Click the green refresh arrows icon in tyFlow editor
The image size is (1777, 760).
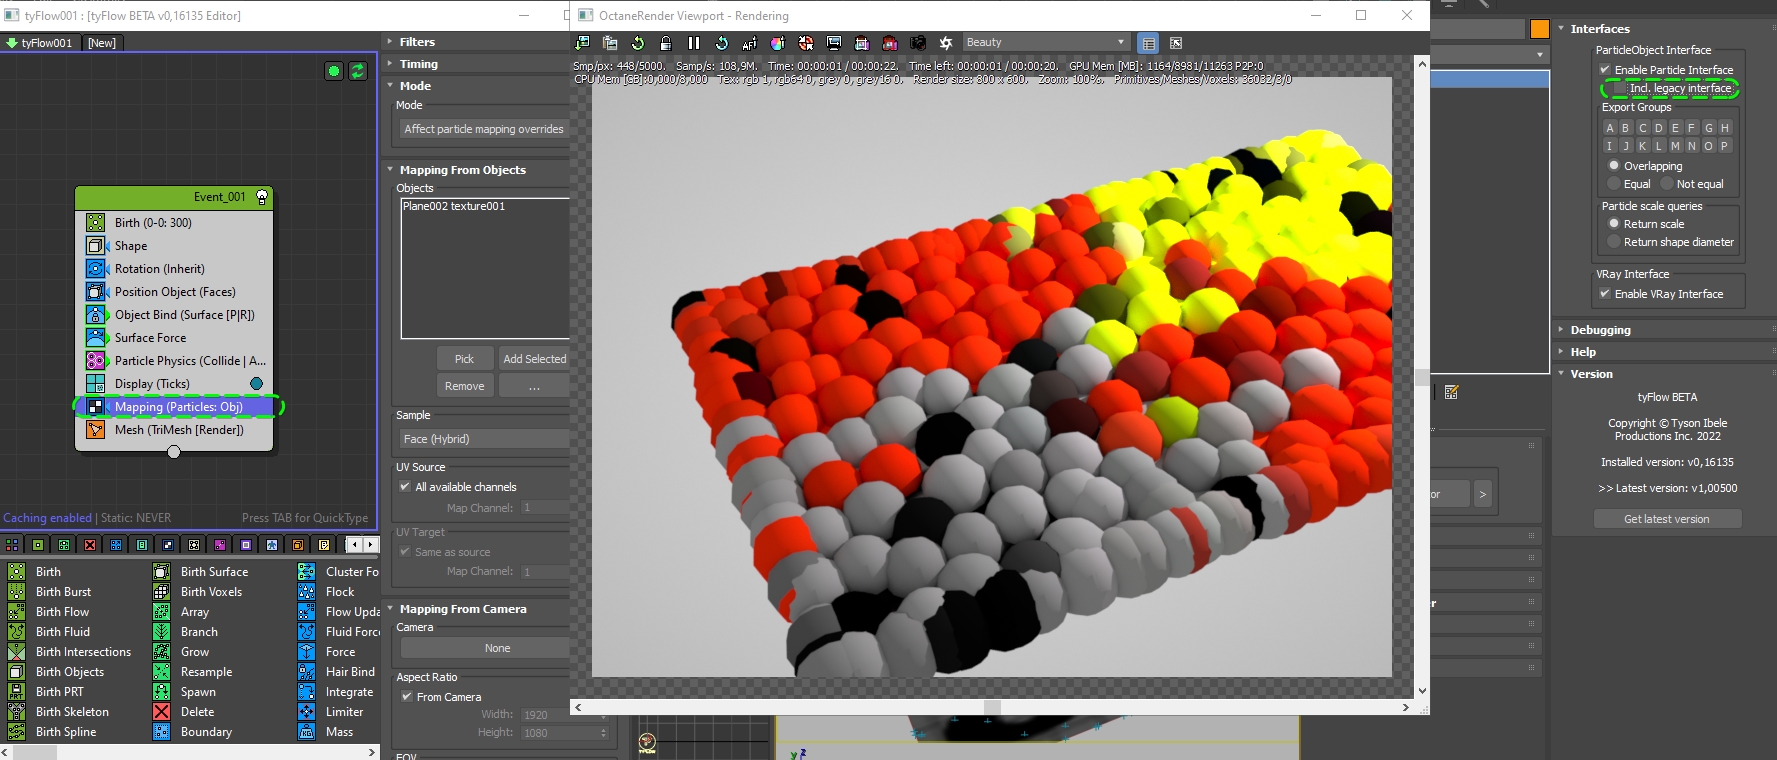tap(357, 71)
